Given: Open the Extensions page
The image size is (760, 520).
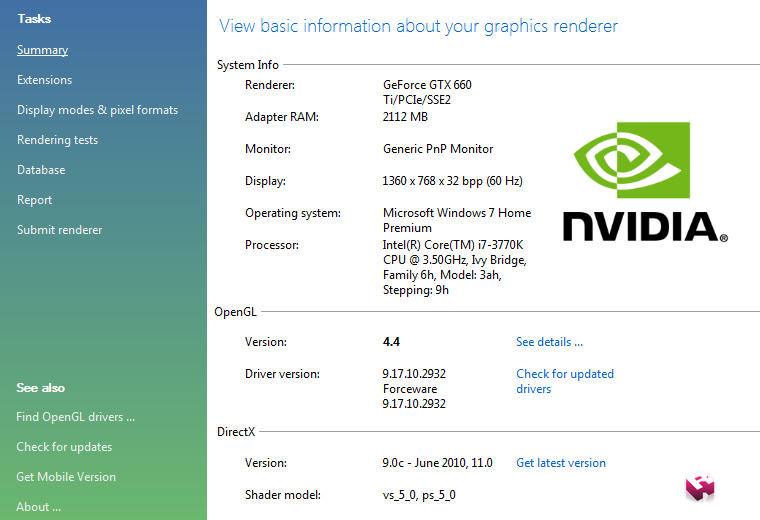Looking at the screenshot, I should (x=45, y=80).
